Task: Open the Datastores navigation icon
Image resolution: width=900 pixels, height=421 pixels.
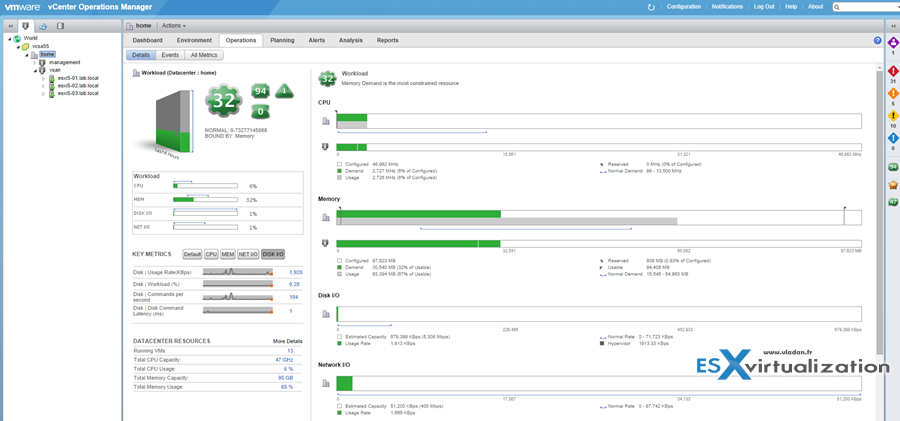Action: tap(60, 26)
